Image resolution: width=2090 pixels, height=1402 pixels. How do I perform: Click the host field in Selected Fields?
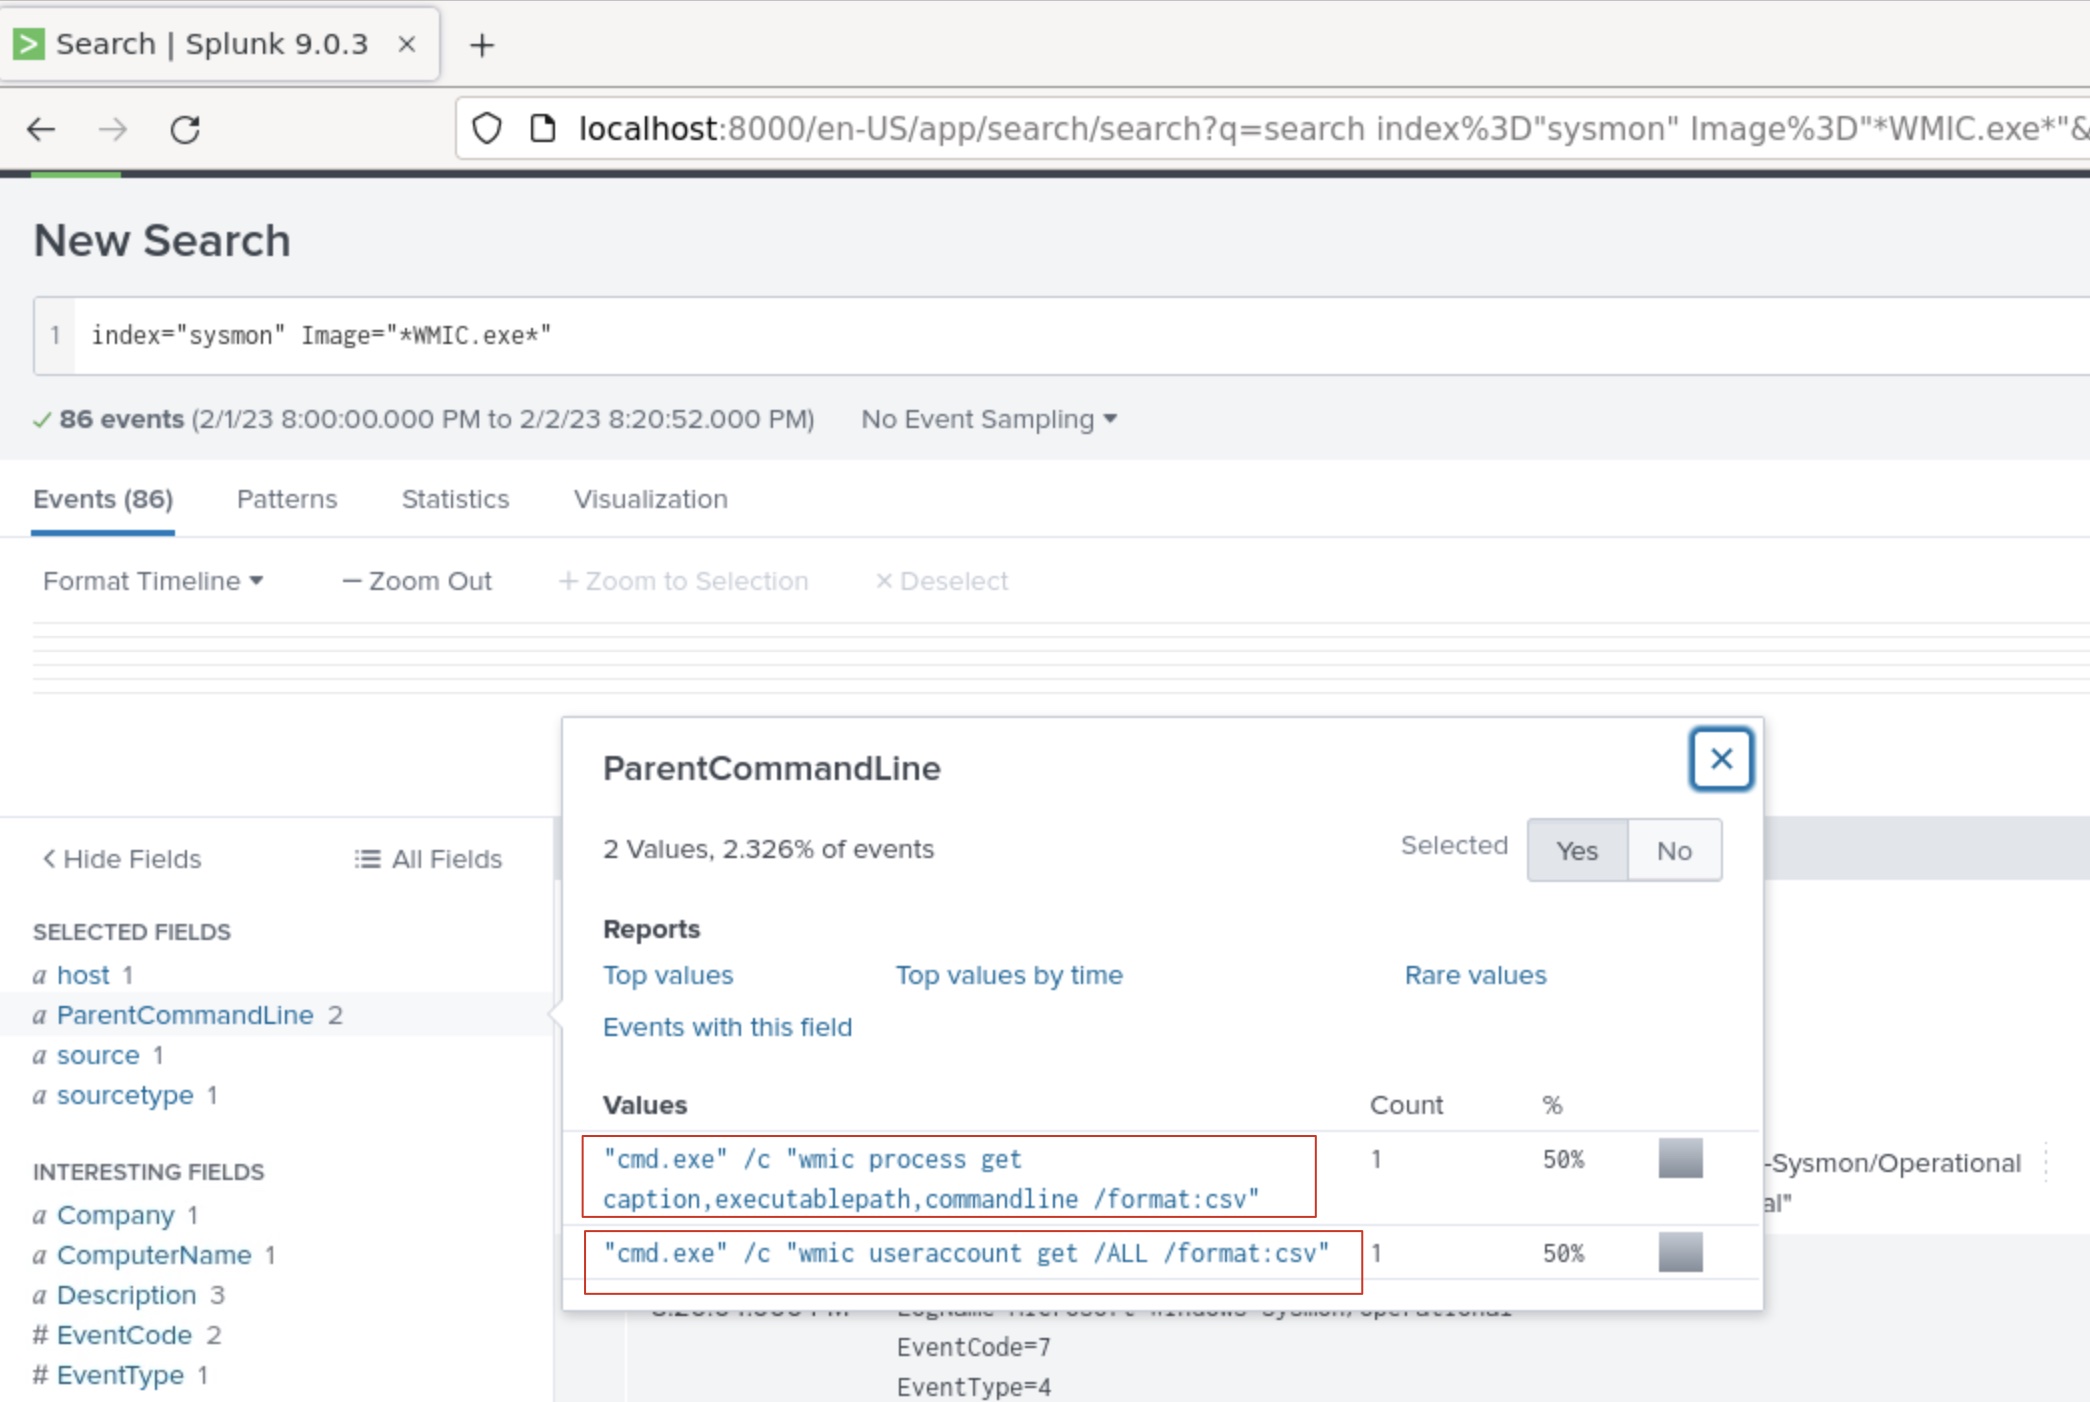(83, 975)
